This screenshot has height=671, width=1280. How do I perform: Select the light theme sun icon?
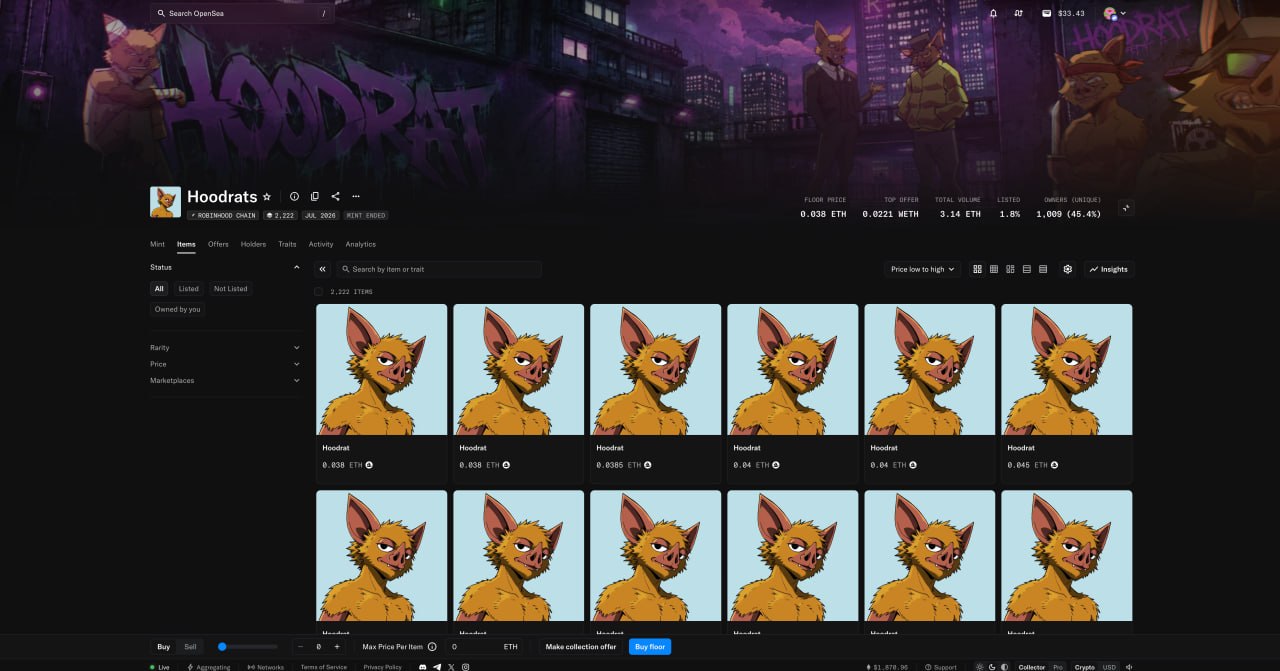click(980, 666)
